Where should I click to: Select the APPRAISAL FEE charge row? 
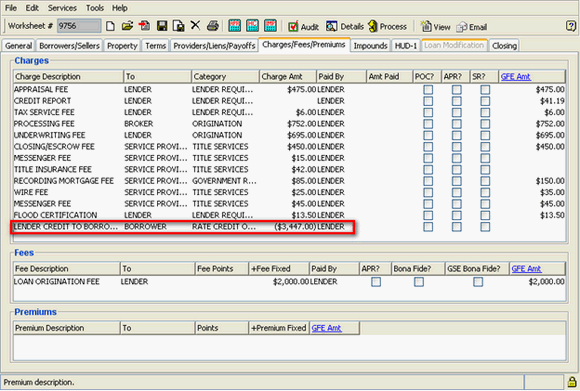point(289,90)
